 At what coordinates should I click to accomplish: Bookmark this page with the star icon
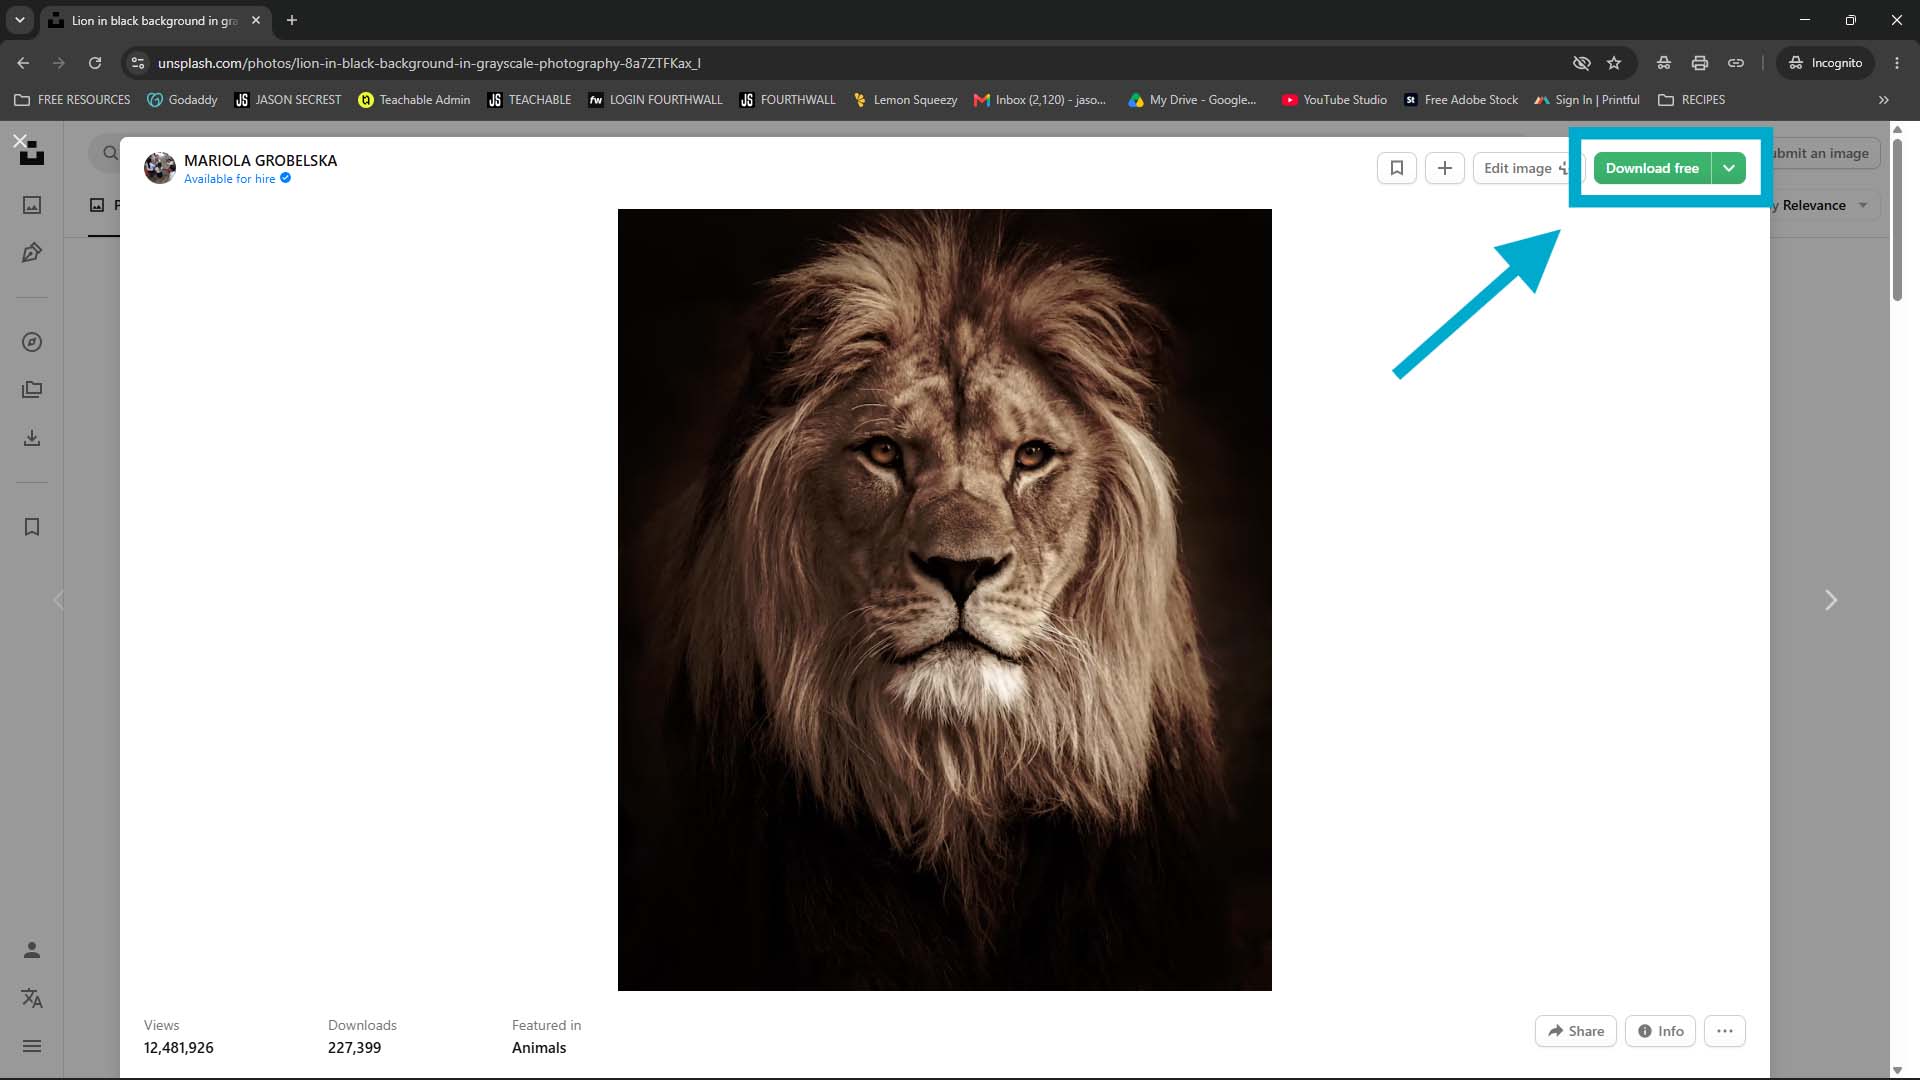click(x=1614, y=63)
